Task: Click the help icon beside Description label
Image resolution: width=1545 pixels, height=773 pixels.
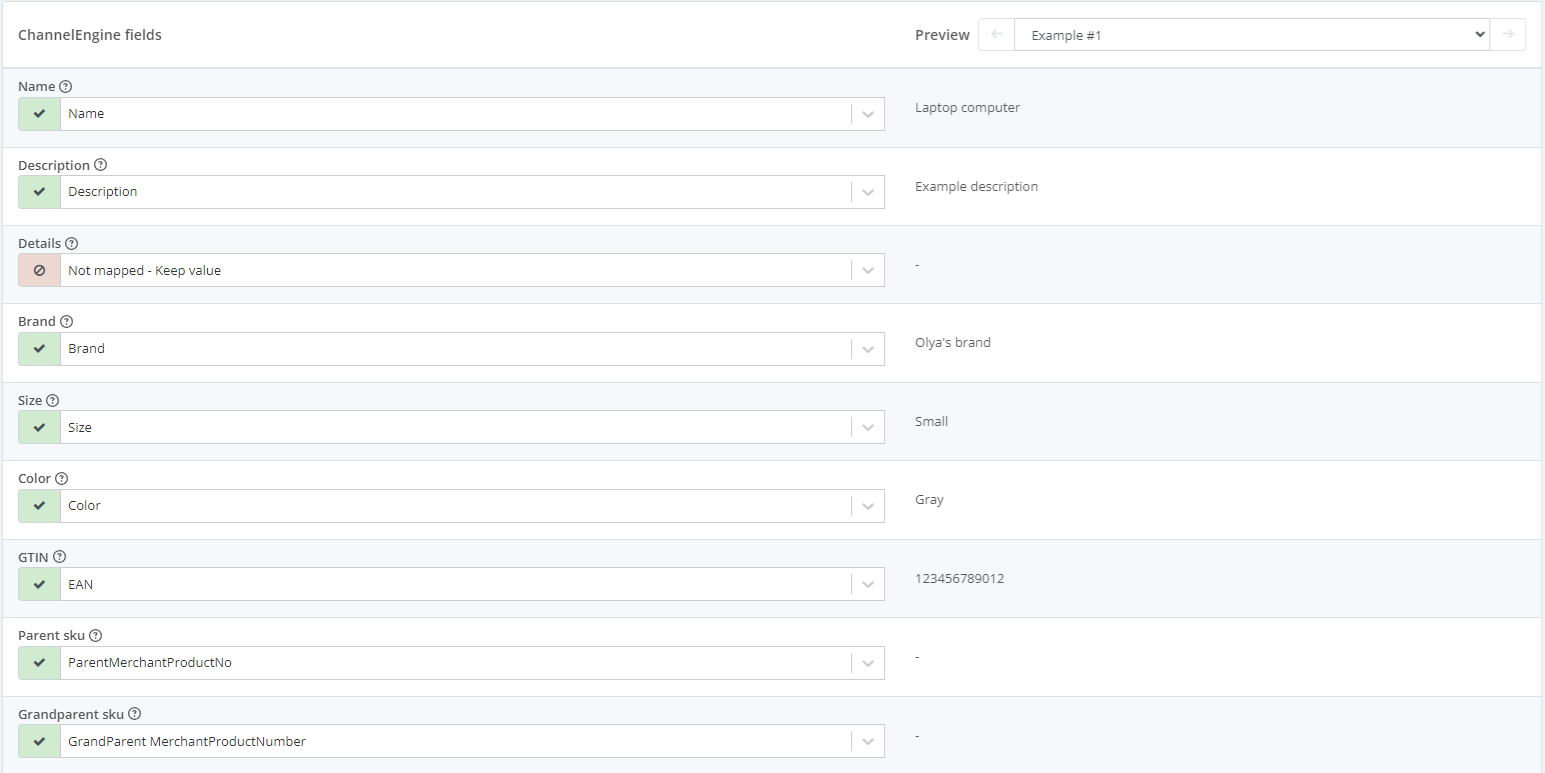Action: pos(100,165)
